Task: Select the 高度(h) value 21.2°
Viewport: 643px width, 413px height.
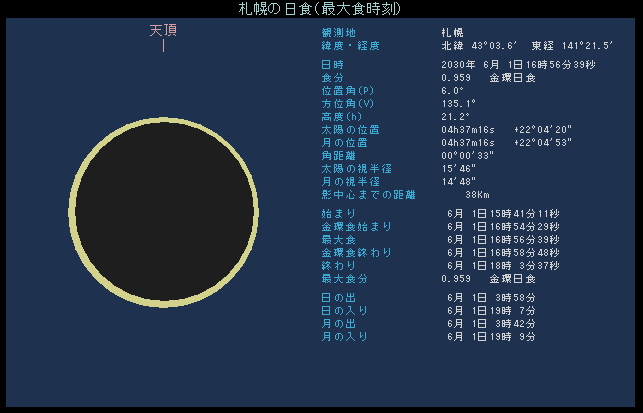Action: [x=455, y=117]
